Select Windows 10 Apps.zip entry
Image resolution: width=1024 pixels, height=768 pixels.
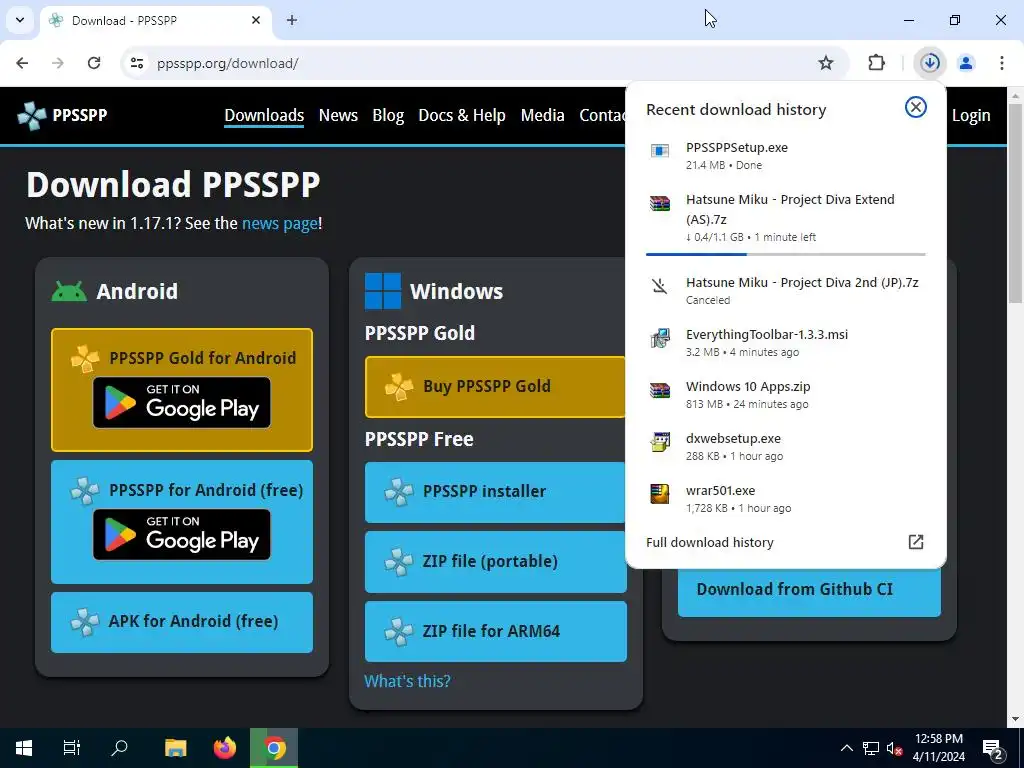[x=786, y=394]
